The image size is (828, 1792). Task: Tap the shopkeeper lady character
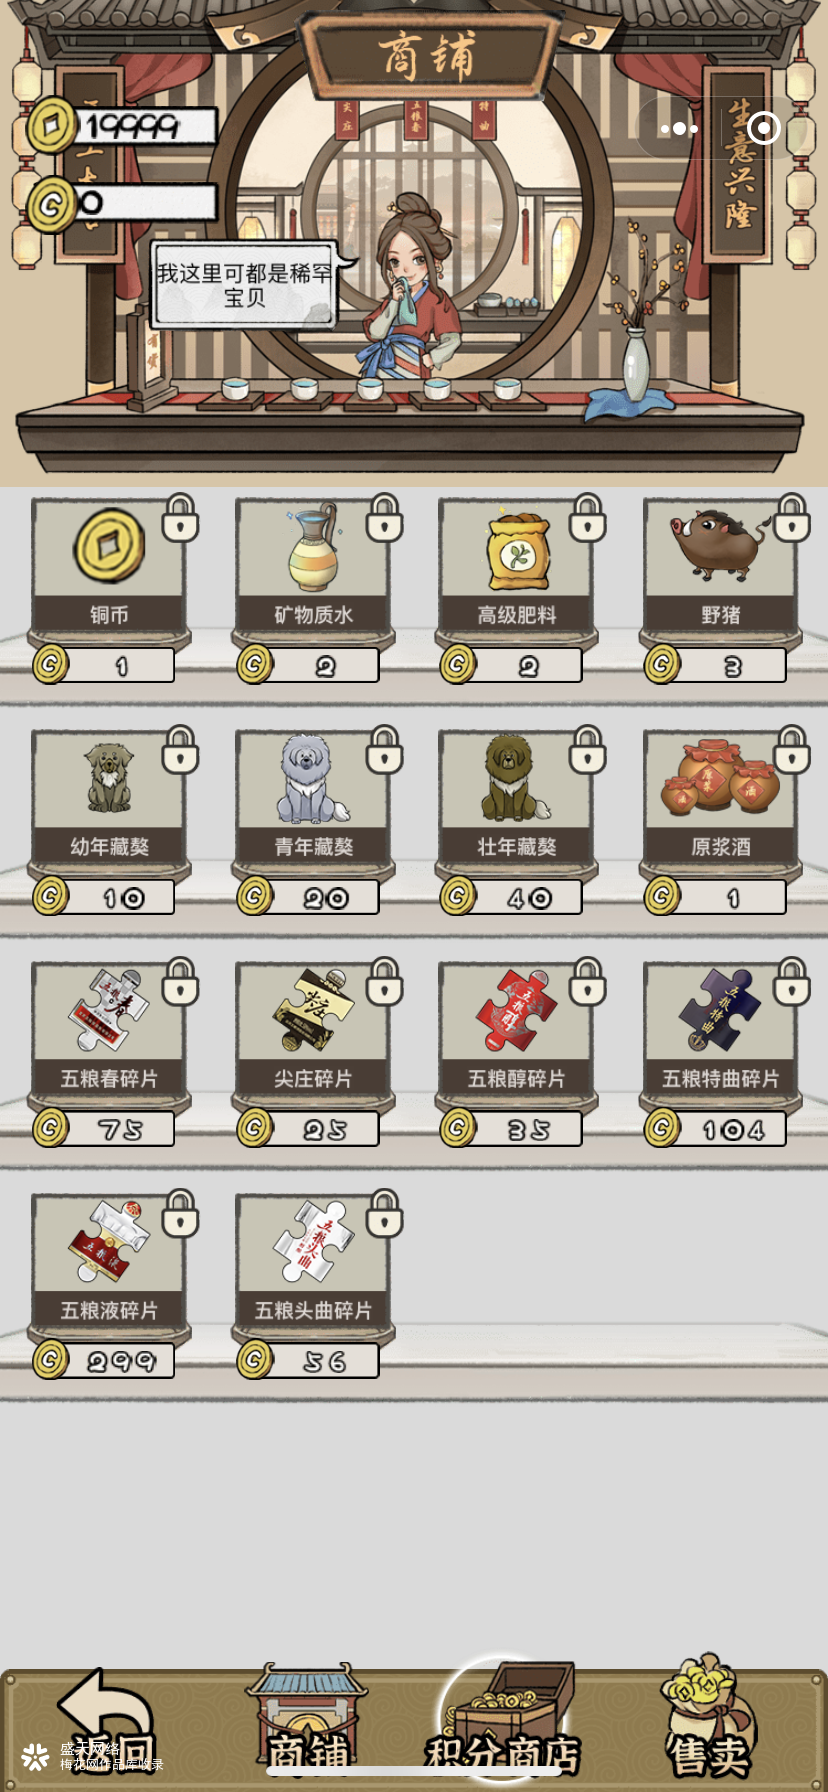[x=416, y=290]
